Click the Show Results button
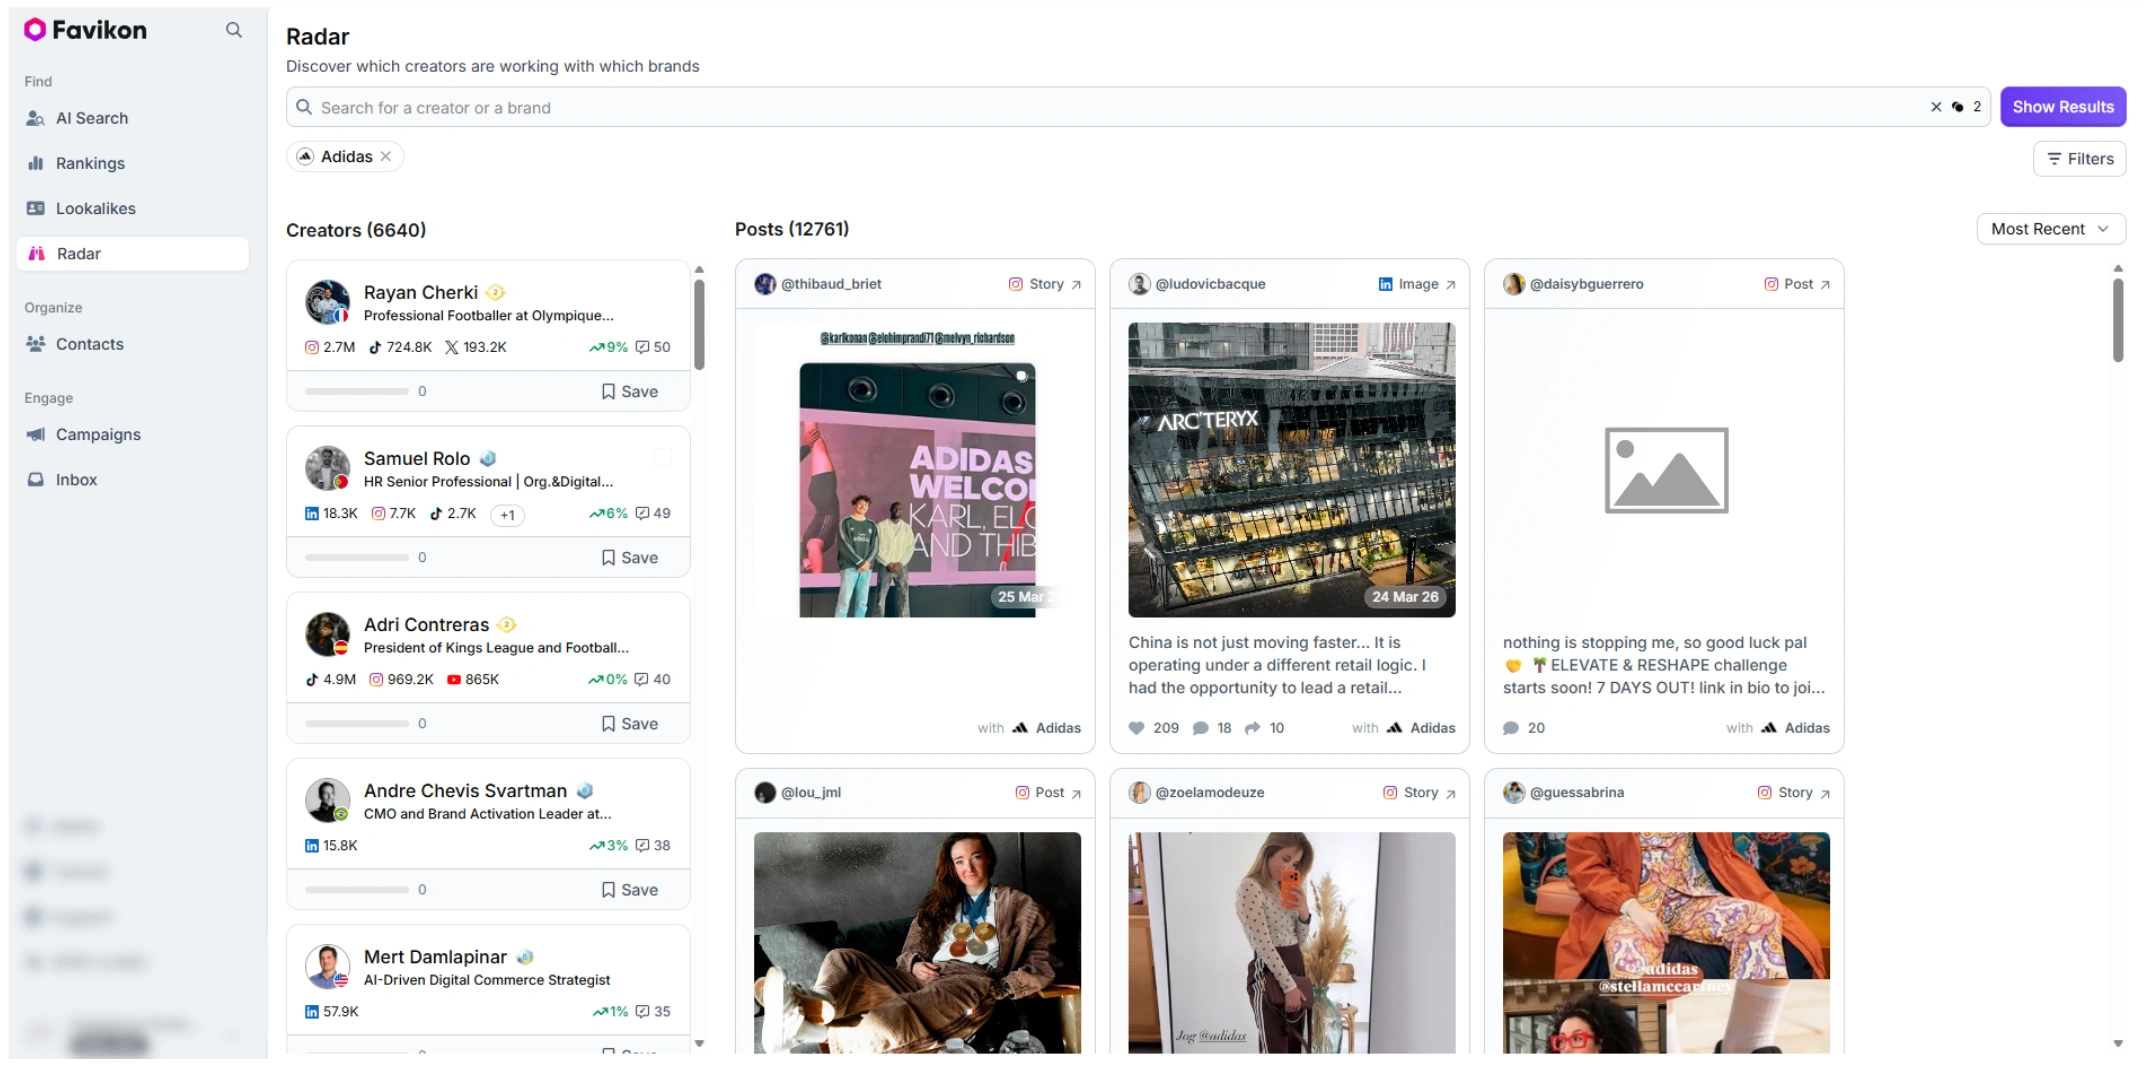The height and width of the screenshot is (1068, 2148). pyautogui.click(x=2063, y=107)
